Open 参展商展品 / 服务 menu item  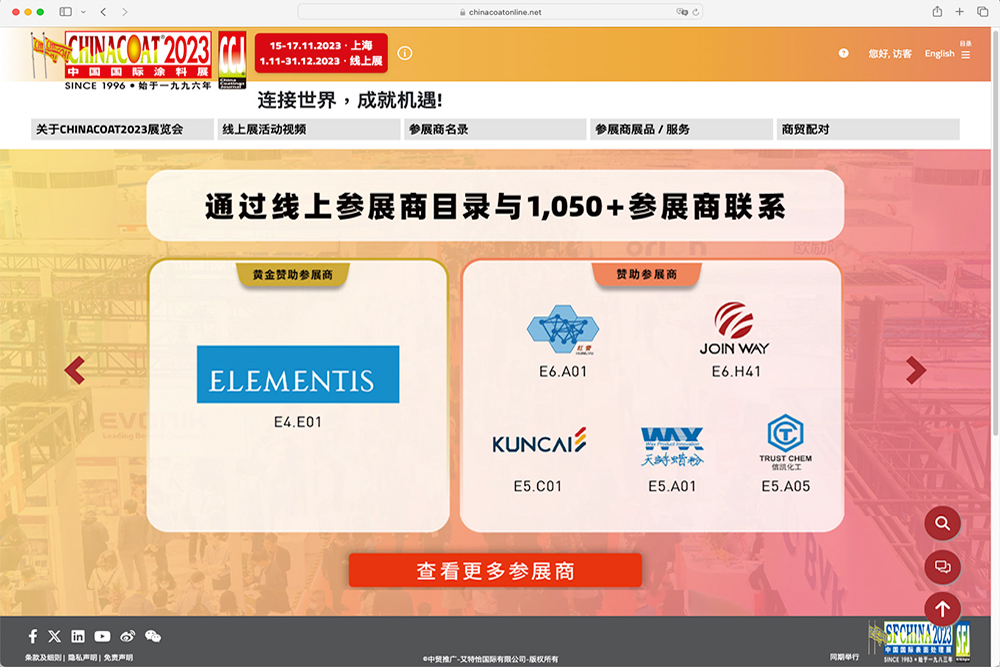coord(682,129)
